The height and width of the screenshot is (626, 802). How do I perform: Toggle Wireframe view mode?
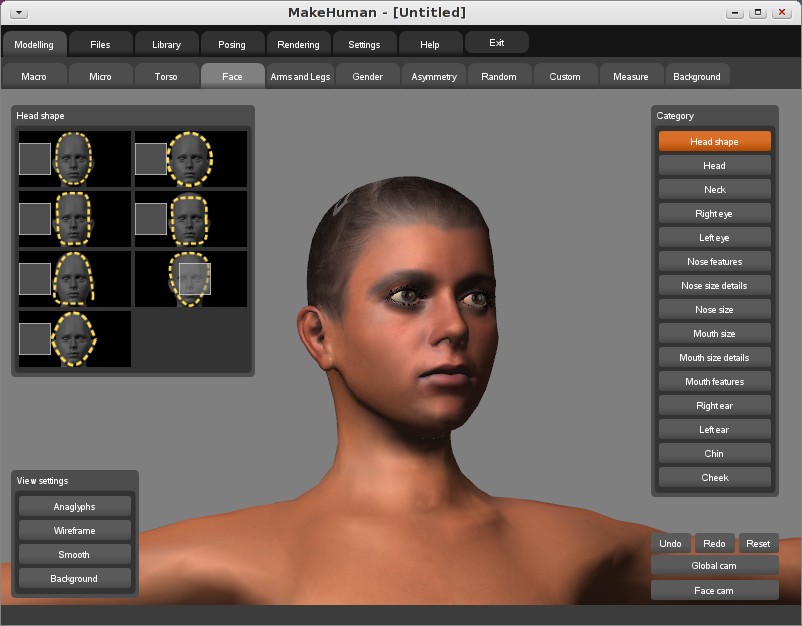[x=75, y=530]
